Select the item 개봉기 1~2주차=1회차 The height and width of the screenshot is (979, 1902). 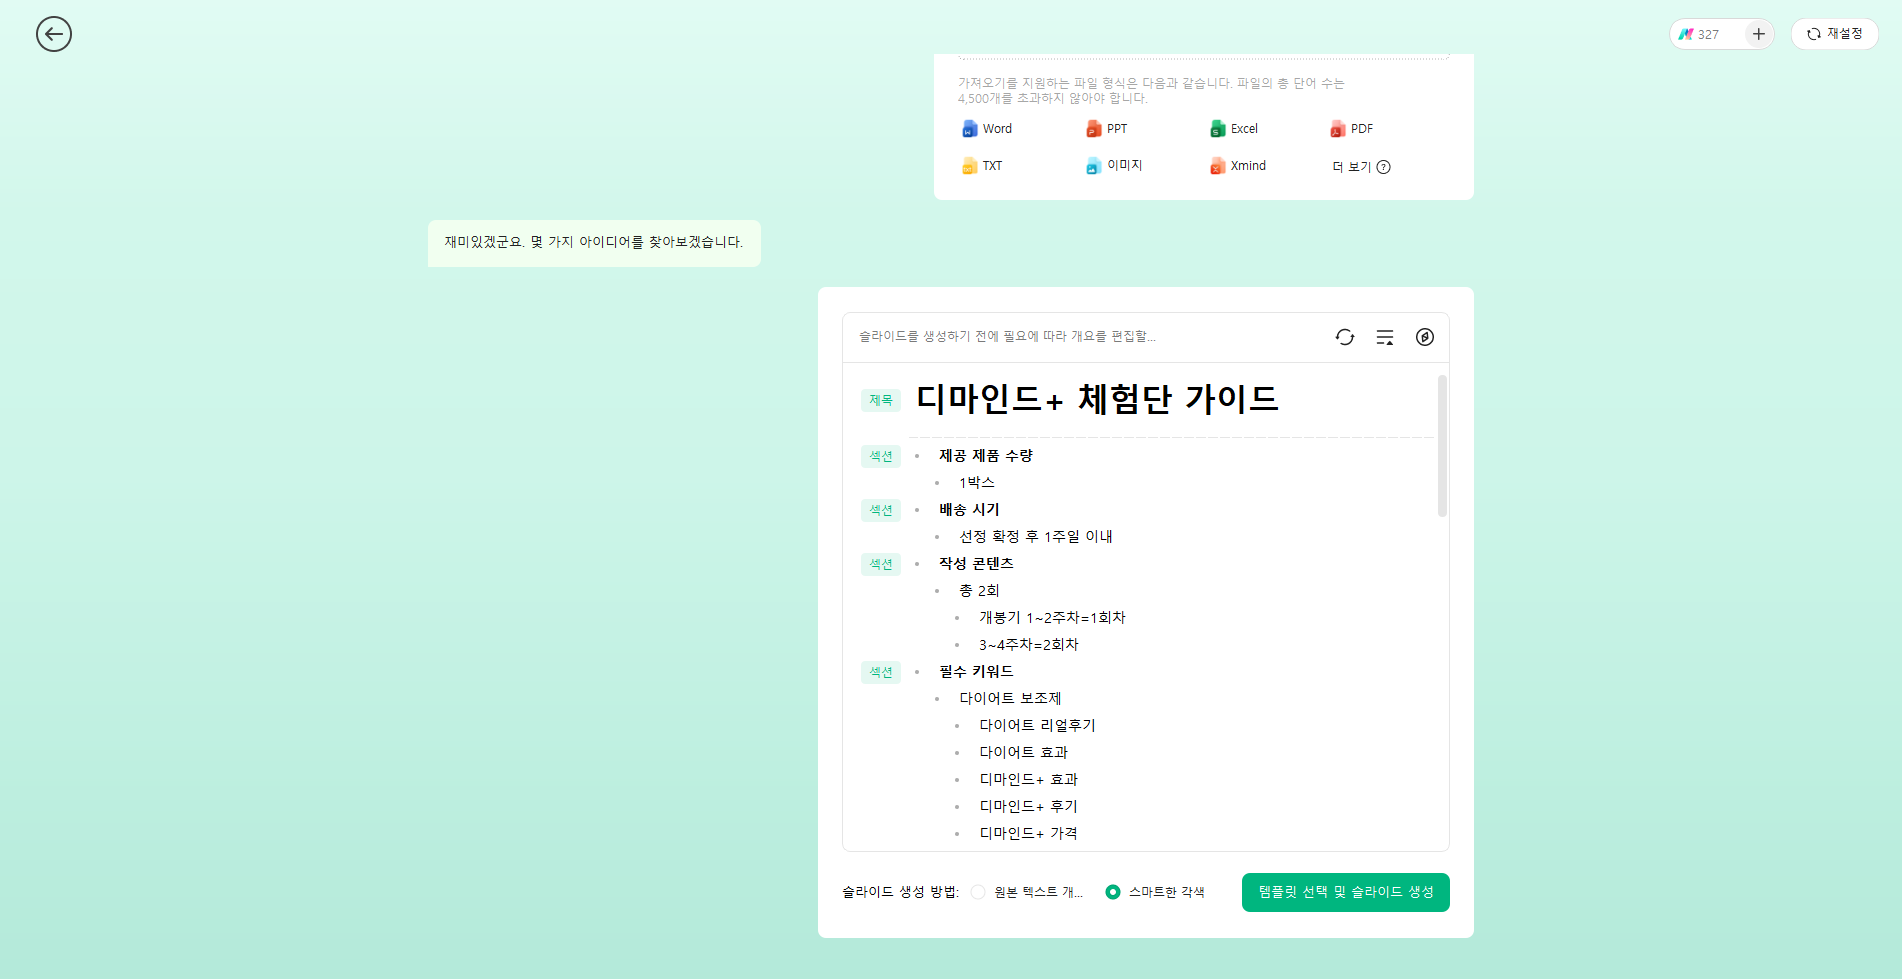tap(1052, 618)
